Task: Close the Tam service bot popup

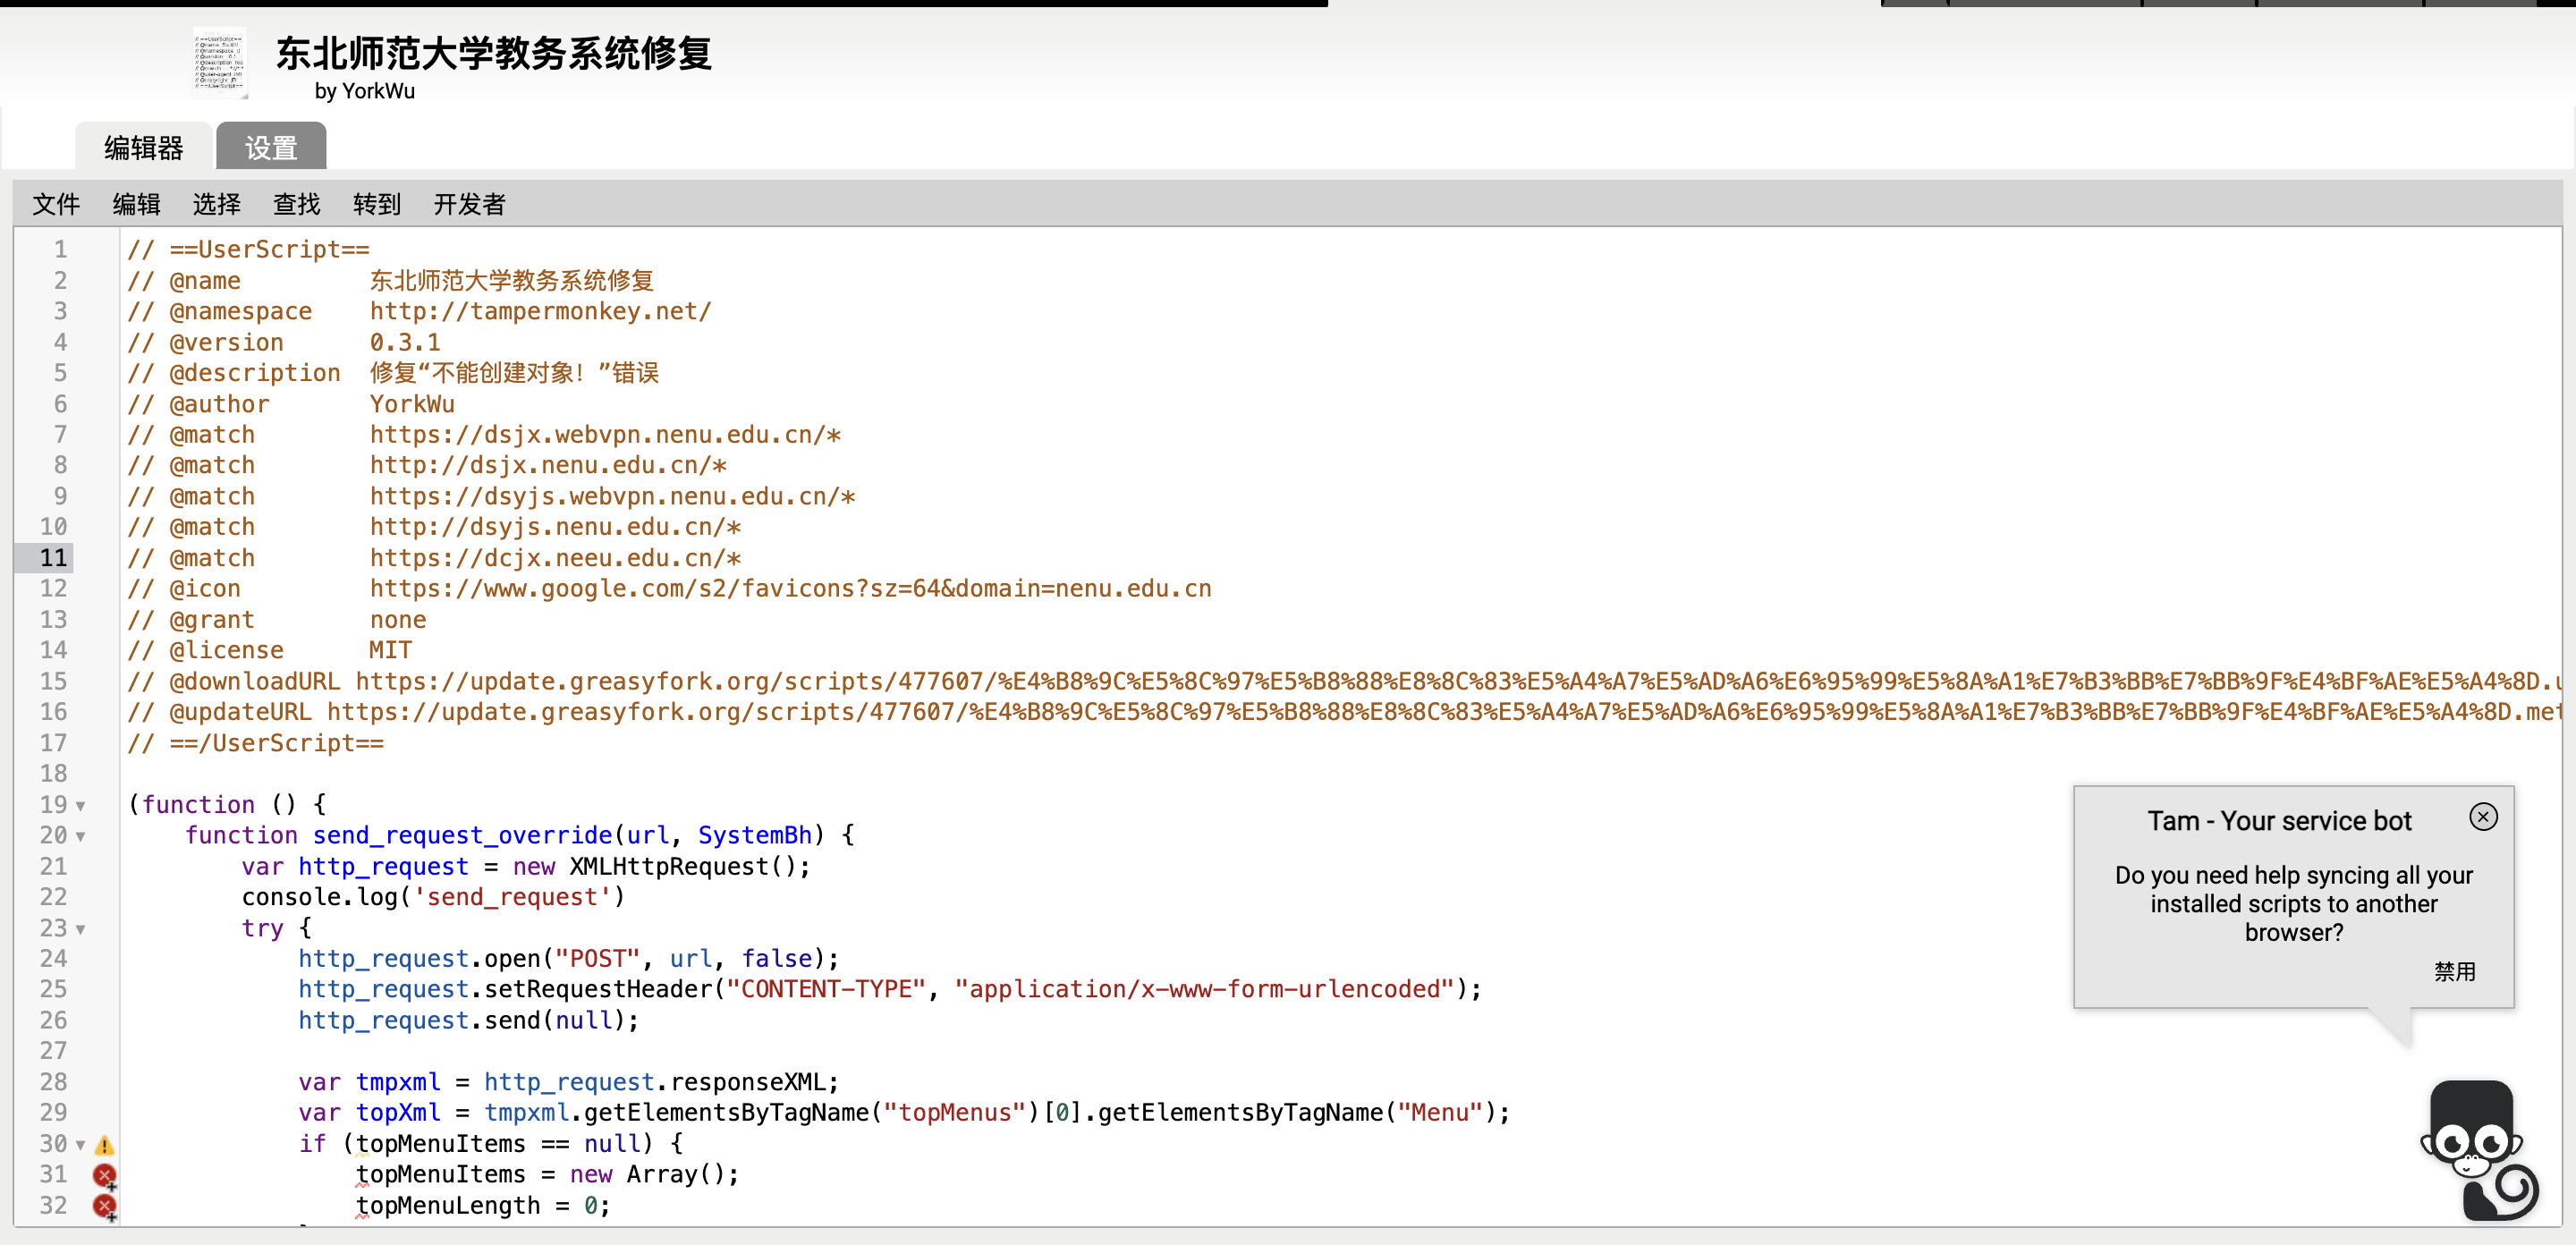Action: 2482,816
